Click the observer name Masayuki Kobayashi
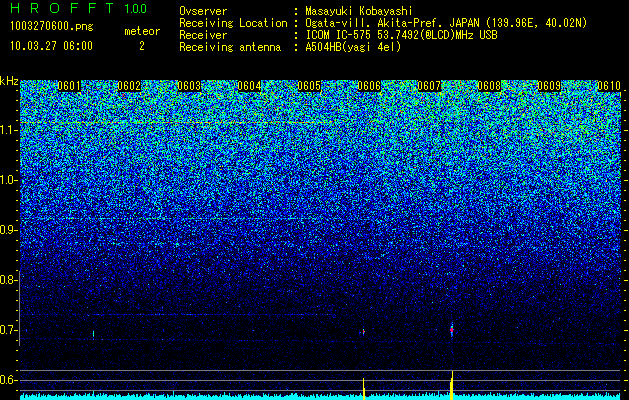This screenshot has height=400, width=629. (x=359, y=11)
